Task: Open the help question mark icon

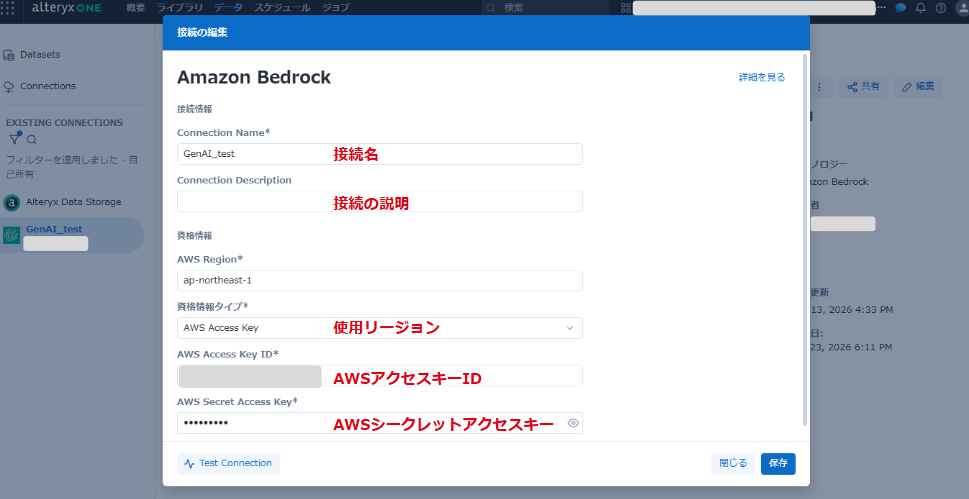Action: (941, 8)
